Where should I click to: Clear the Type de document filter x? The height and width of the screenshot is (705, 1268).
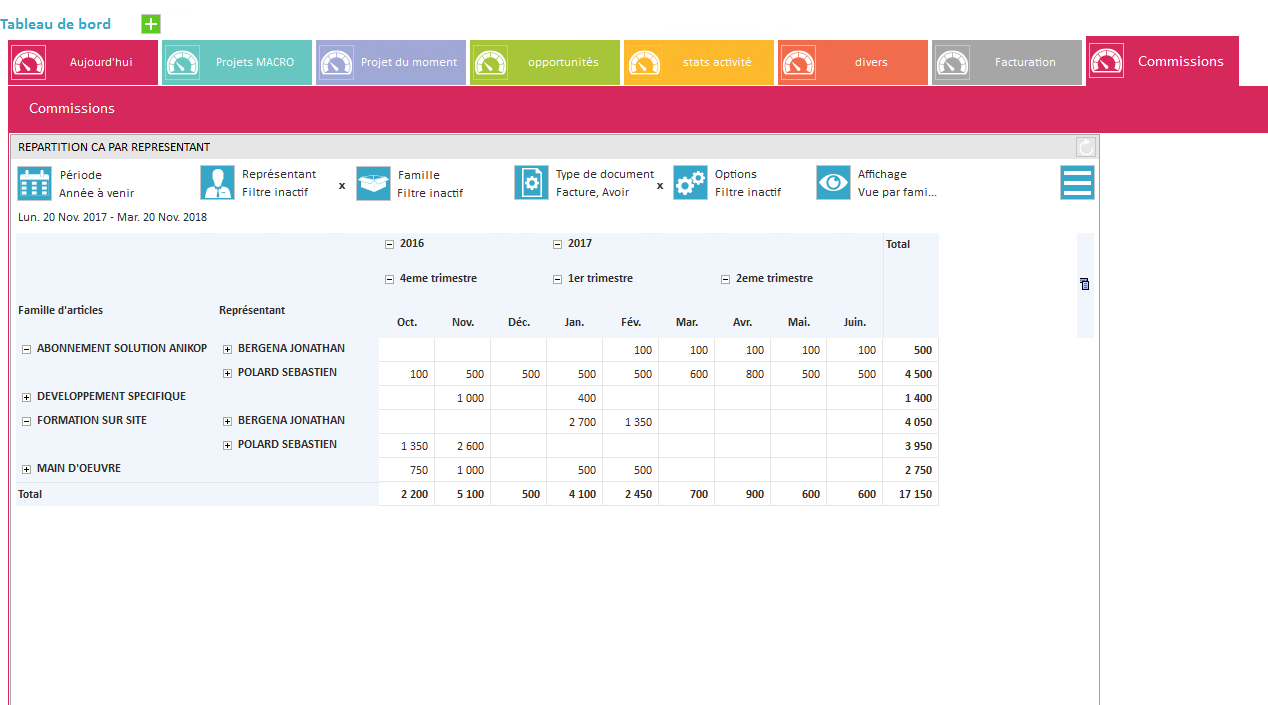(660, 185)
